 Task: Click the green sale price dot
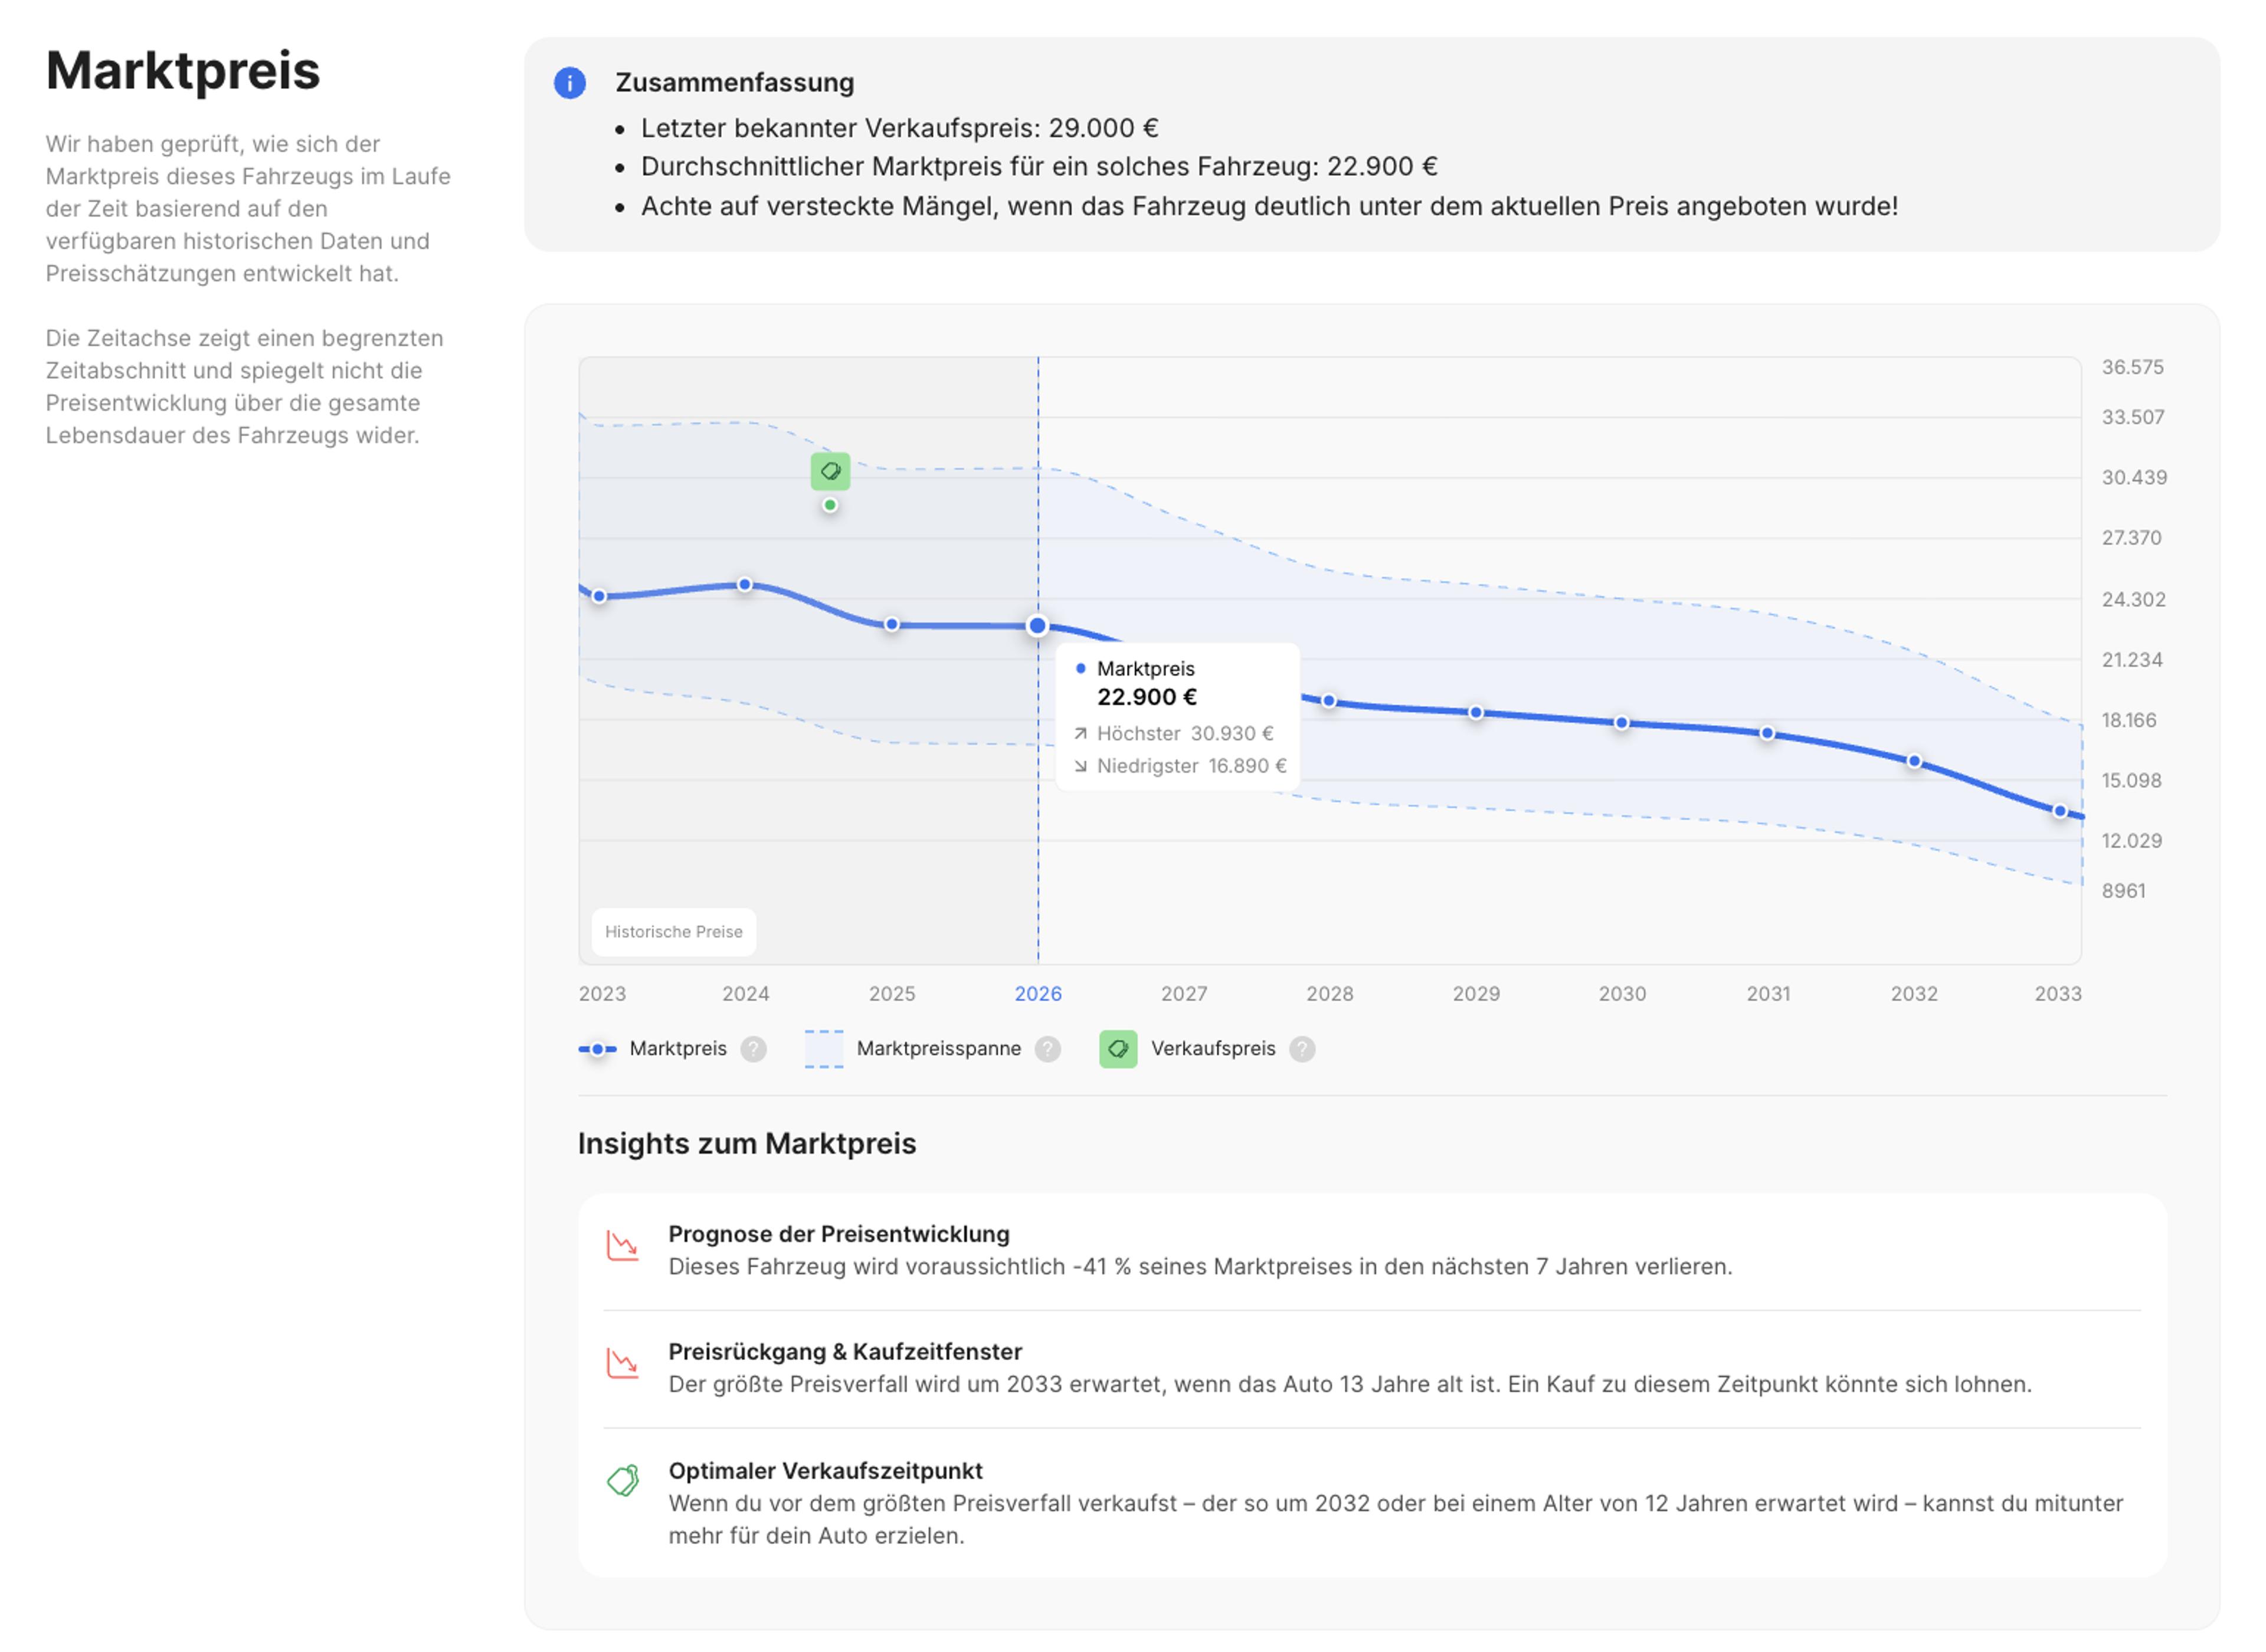830,505
